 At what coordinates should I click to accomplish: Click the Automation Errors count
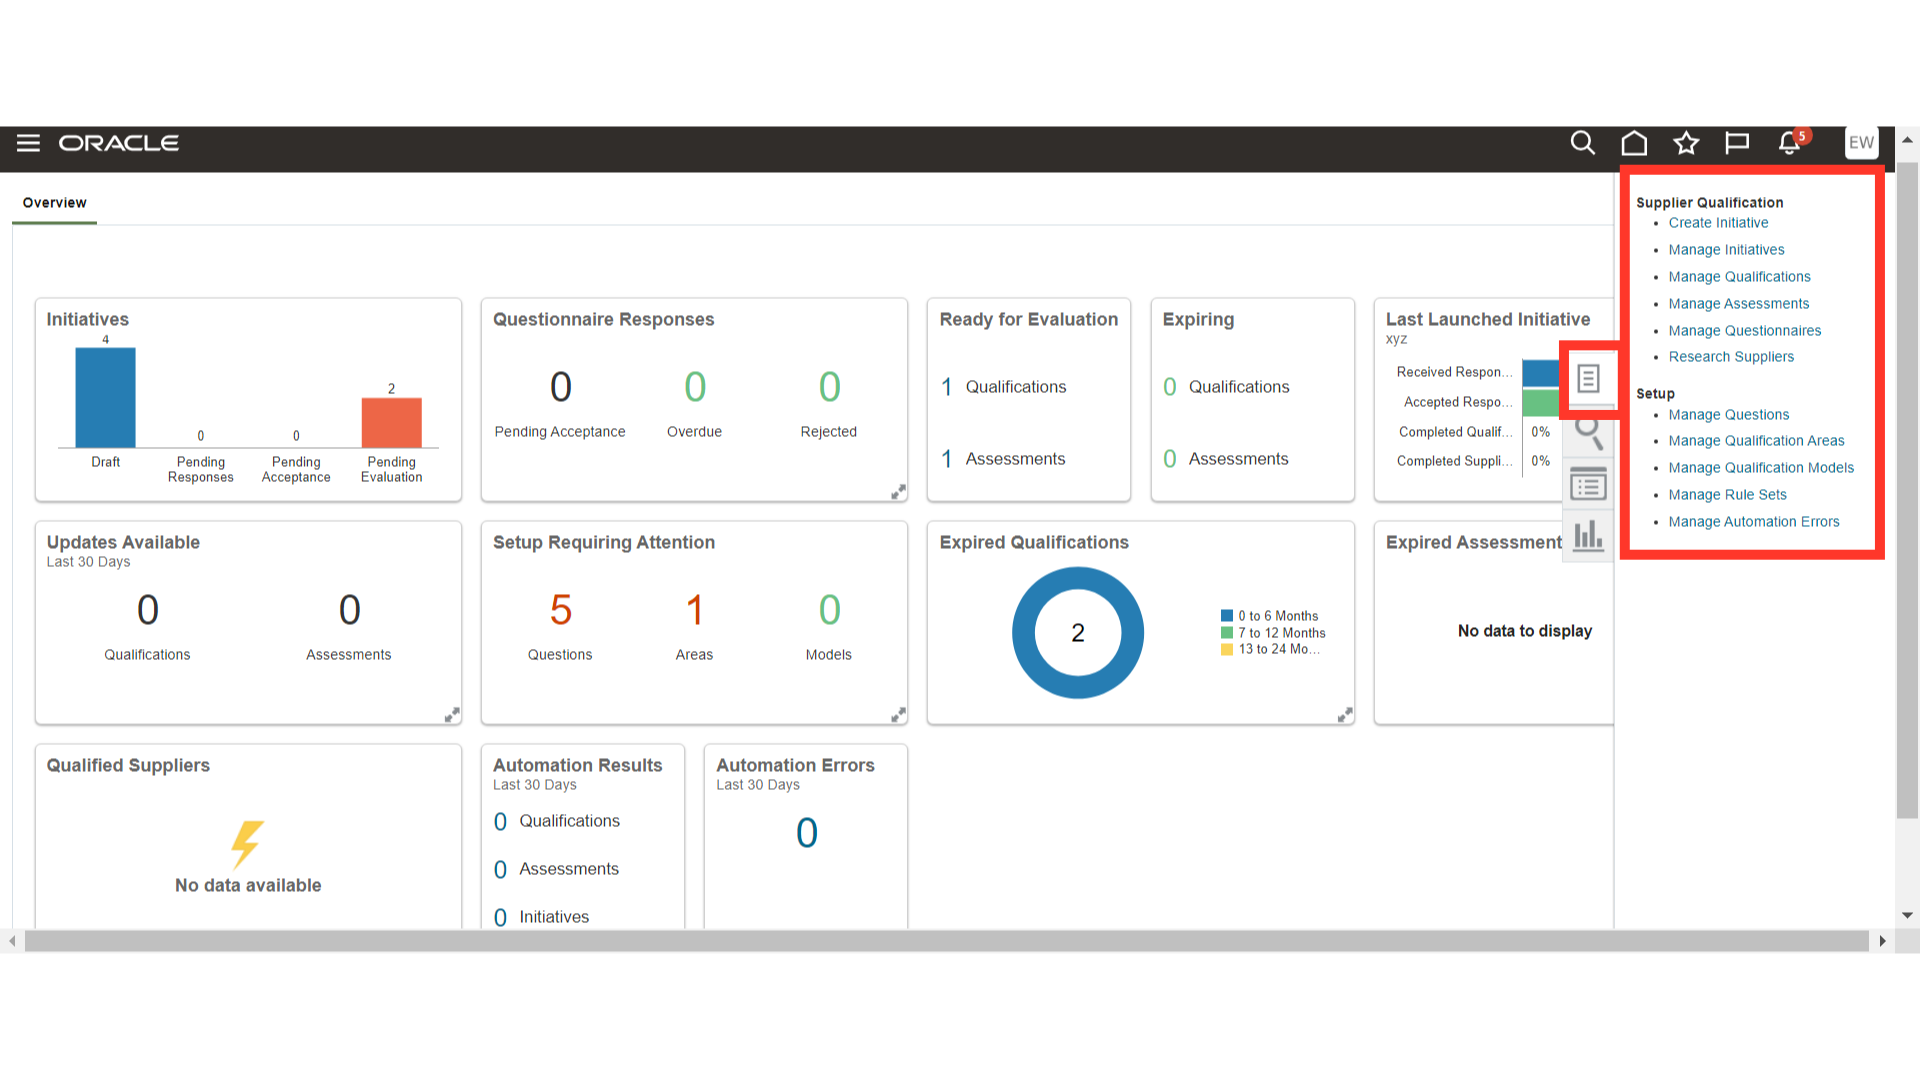point(806,833)
